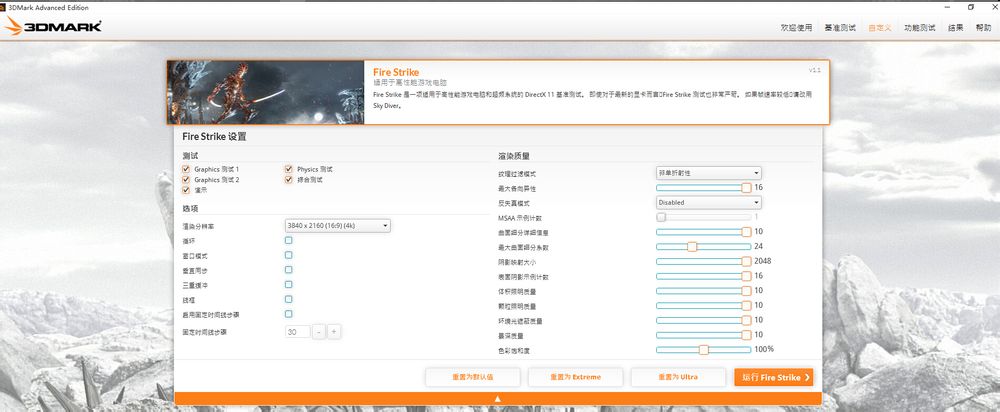1000x412 pixels.
Task: Open the 基准测试 (Benchmarks) tab
Action: coord(840,28)
